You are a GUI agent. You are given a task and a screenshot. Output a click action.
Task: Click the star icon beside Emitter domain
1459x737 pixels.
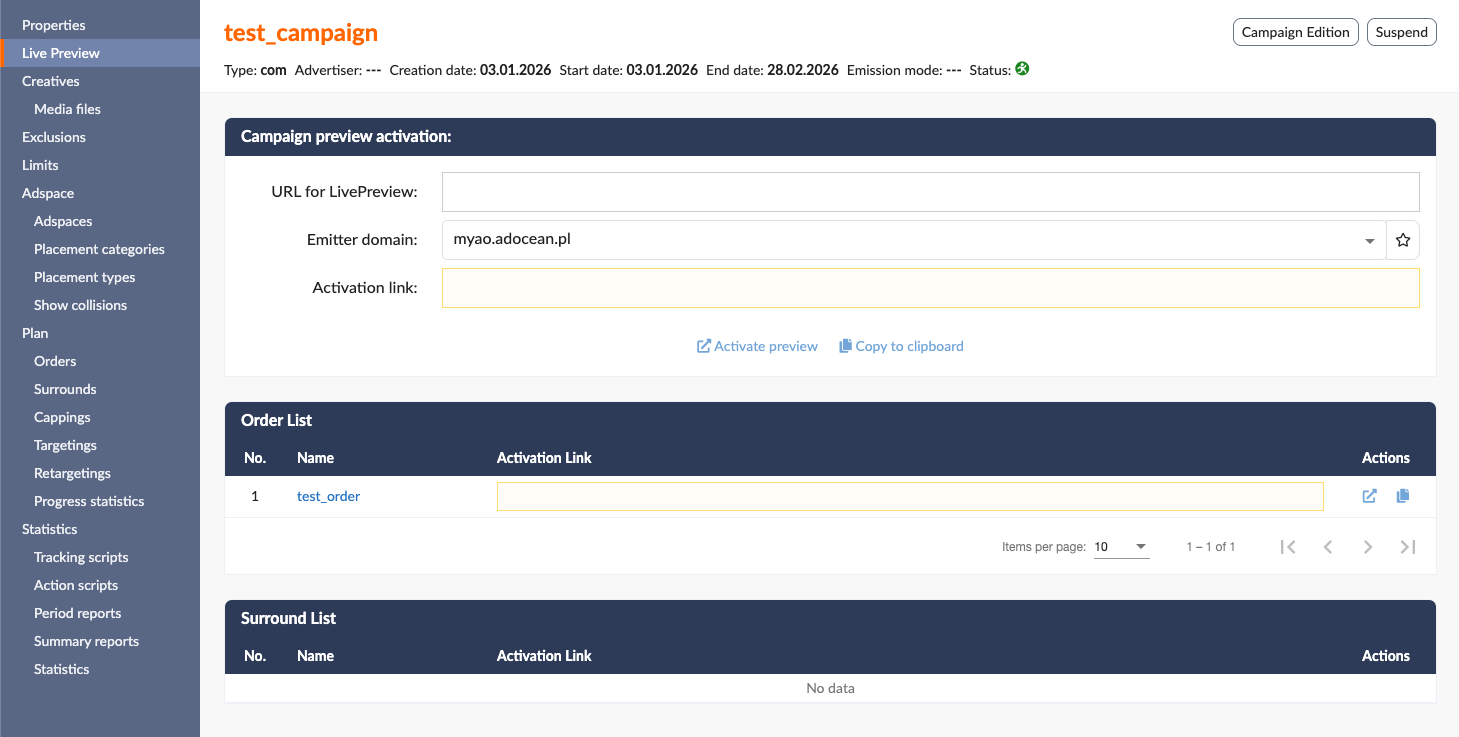pos(1403,240)
